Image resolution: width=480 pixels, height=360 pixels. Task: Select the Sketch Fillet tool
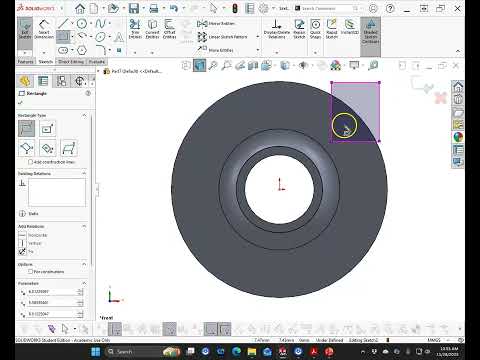tap(101, 50)
